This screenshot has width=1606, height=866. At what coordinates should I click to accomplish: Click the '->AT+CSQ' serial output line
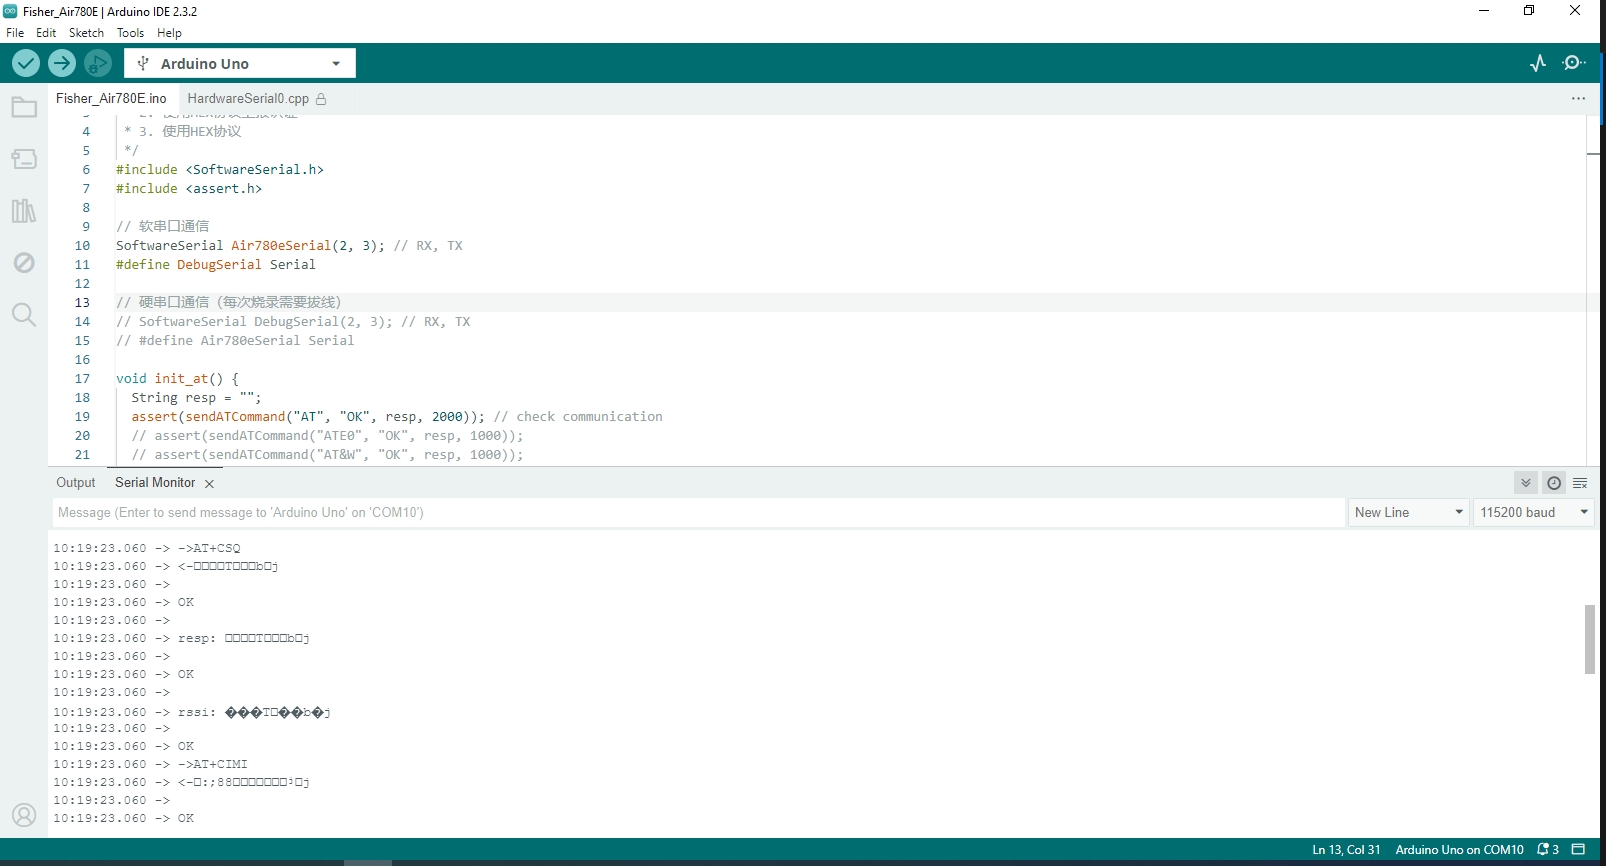click(x=147, y=548)
